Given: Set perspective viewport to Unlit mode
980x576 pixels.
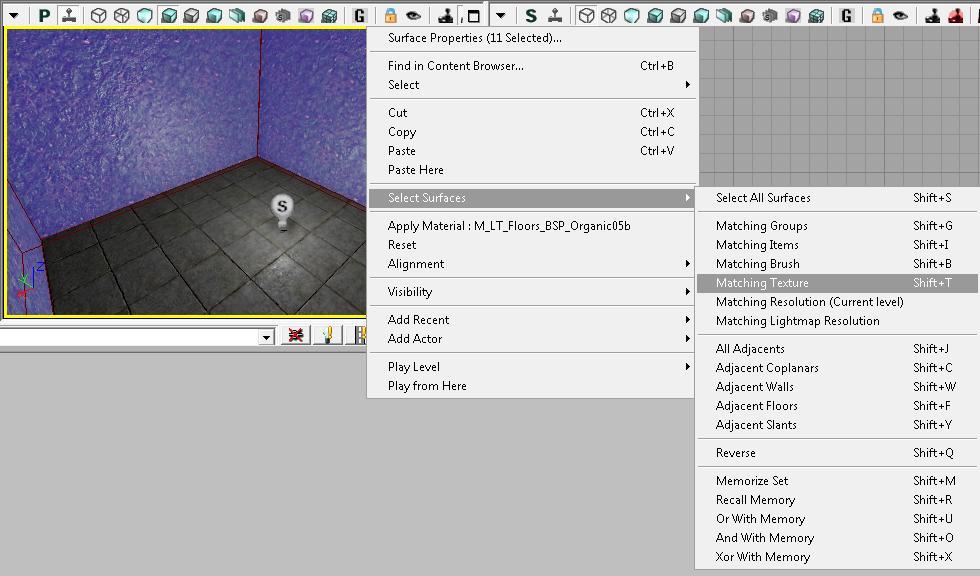Looking at the screenshot, I should tap(144, 16).
